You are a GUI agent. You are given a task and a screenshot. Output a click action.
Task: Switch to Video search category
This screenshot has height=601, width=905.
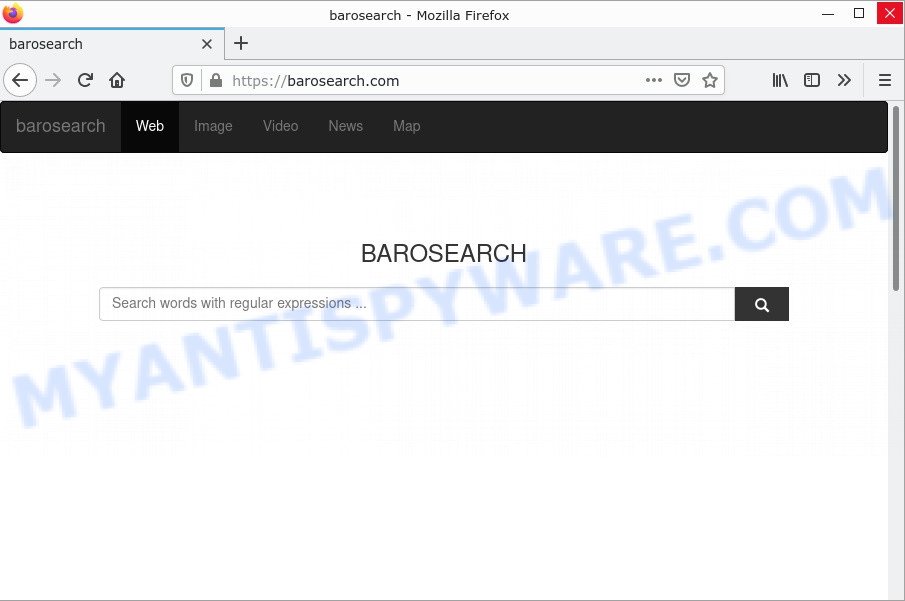point(281,126)
